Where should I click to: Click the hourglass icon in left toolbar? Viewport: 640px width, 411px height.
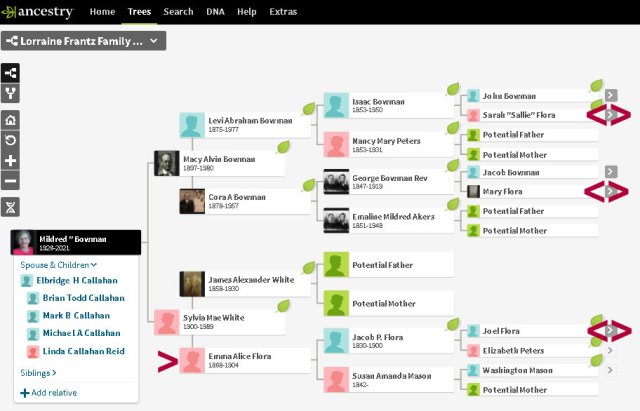[x=10, y=206]
